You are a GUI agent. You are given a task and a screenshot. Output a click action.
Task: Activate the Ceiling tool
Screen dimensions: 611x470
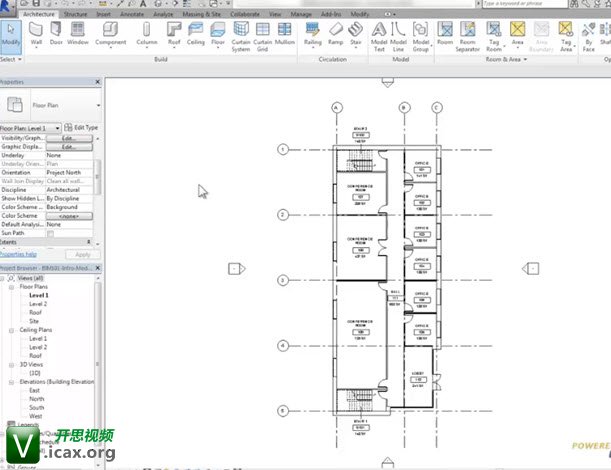196,34
